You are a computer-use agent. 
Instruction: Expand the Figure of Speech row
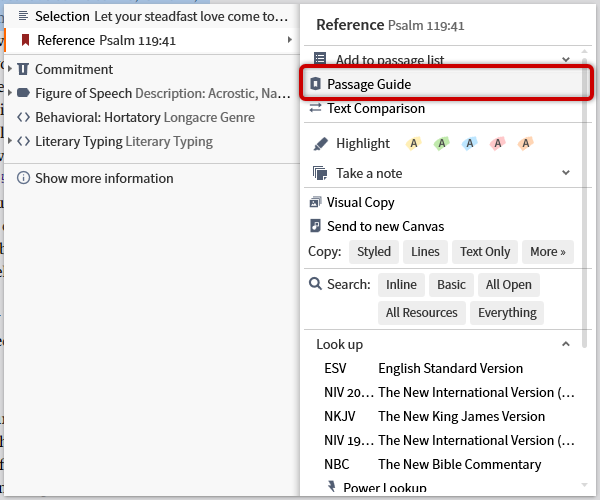coord(10,93)
